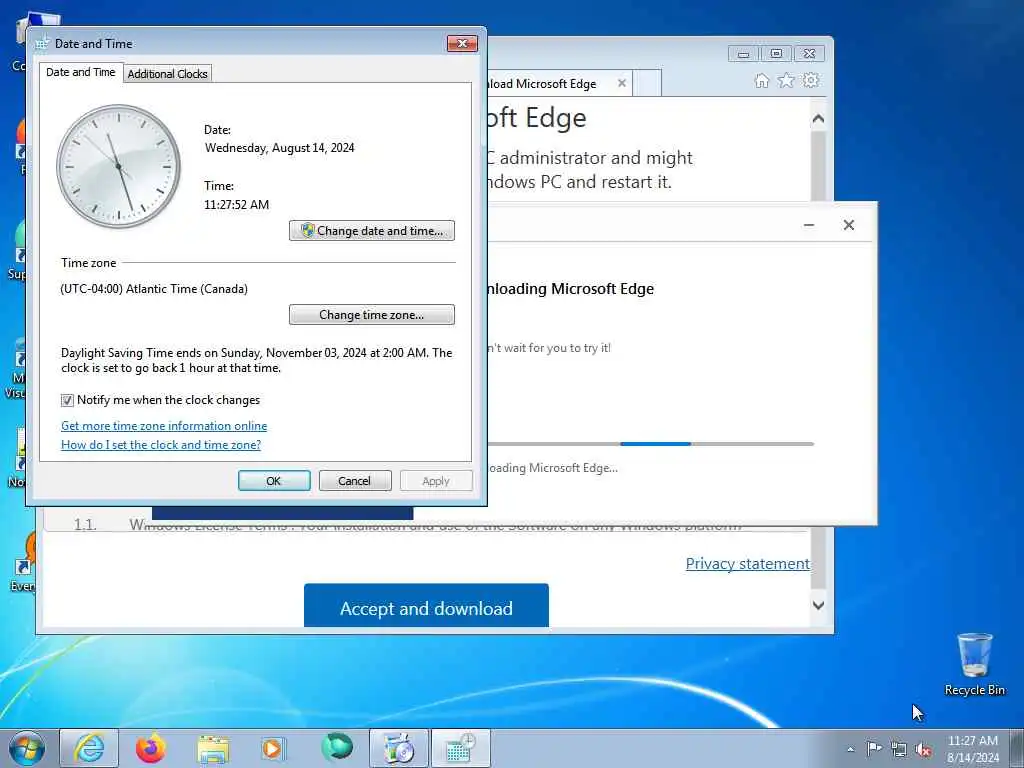Screen dimensions: 1024x768
Task: Click the scroll down arrow in browser page
Action: [818, 605]
